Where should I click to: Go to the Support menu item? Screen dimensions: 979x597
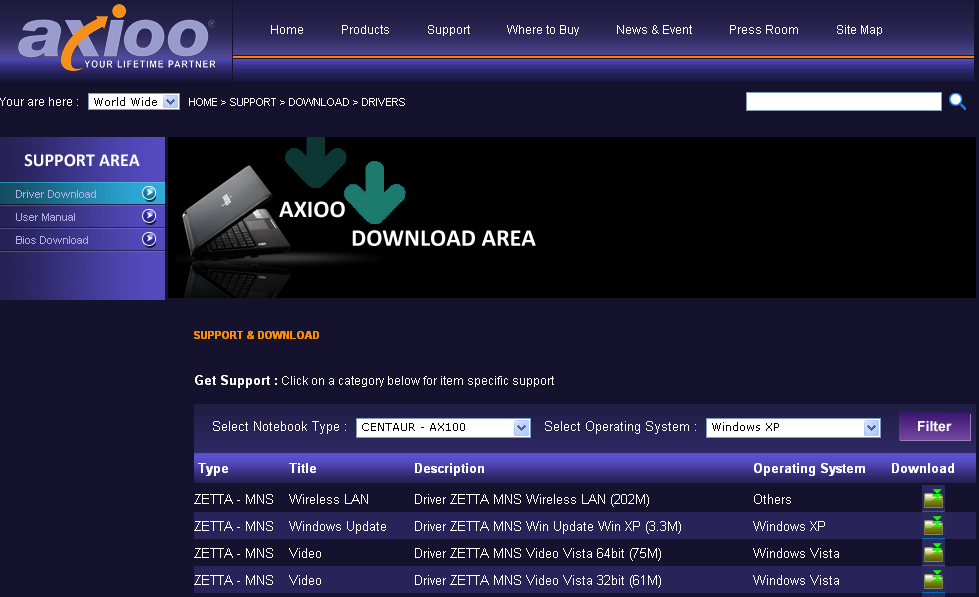coord(448,30)
